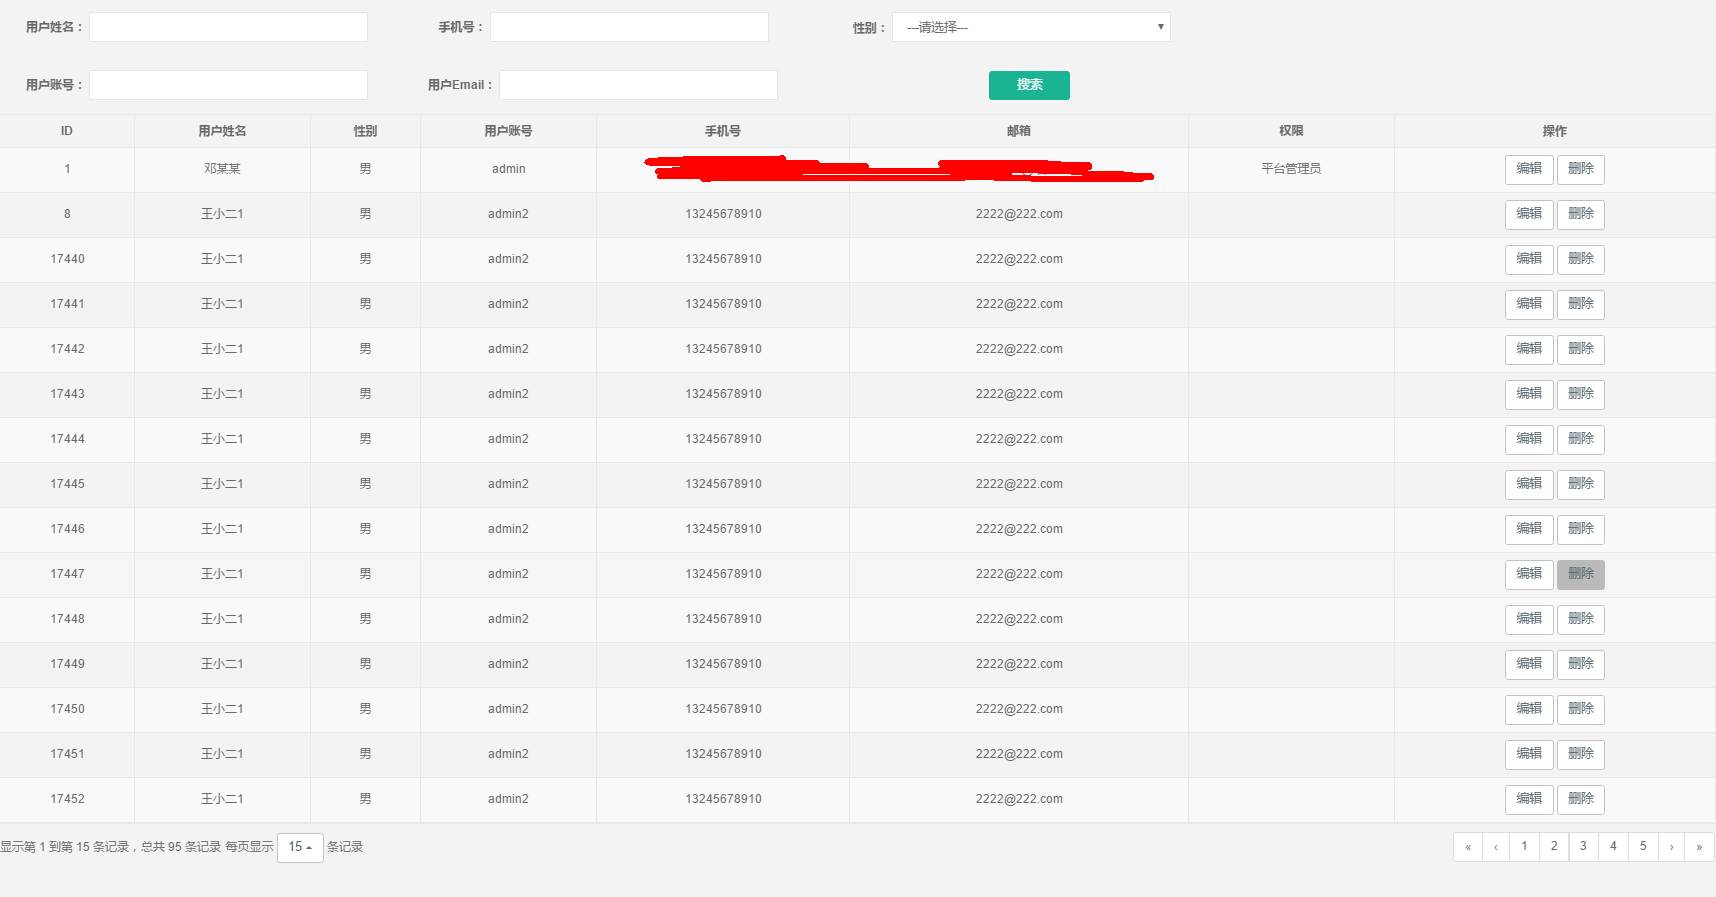
Task: Click the 用户账号 input box
Action: pos(229,85)
